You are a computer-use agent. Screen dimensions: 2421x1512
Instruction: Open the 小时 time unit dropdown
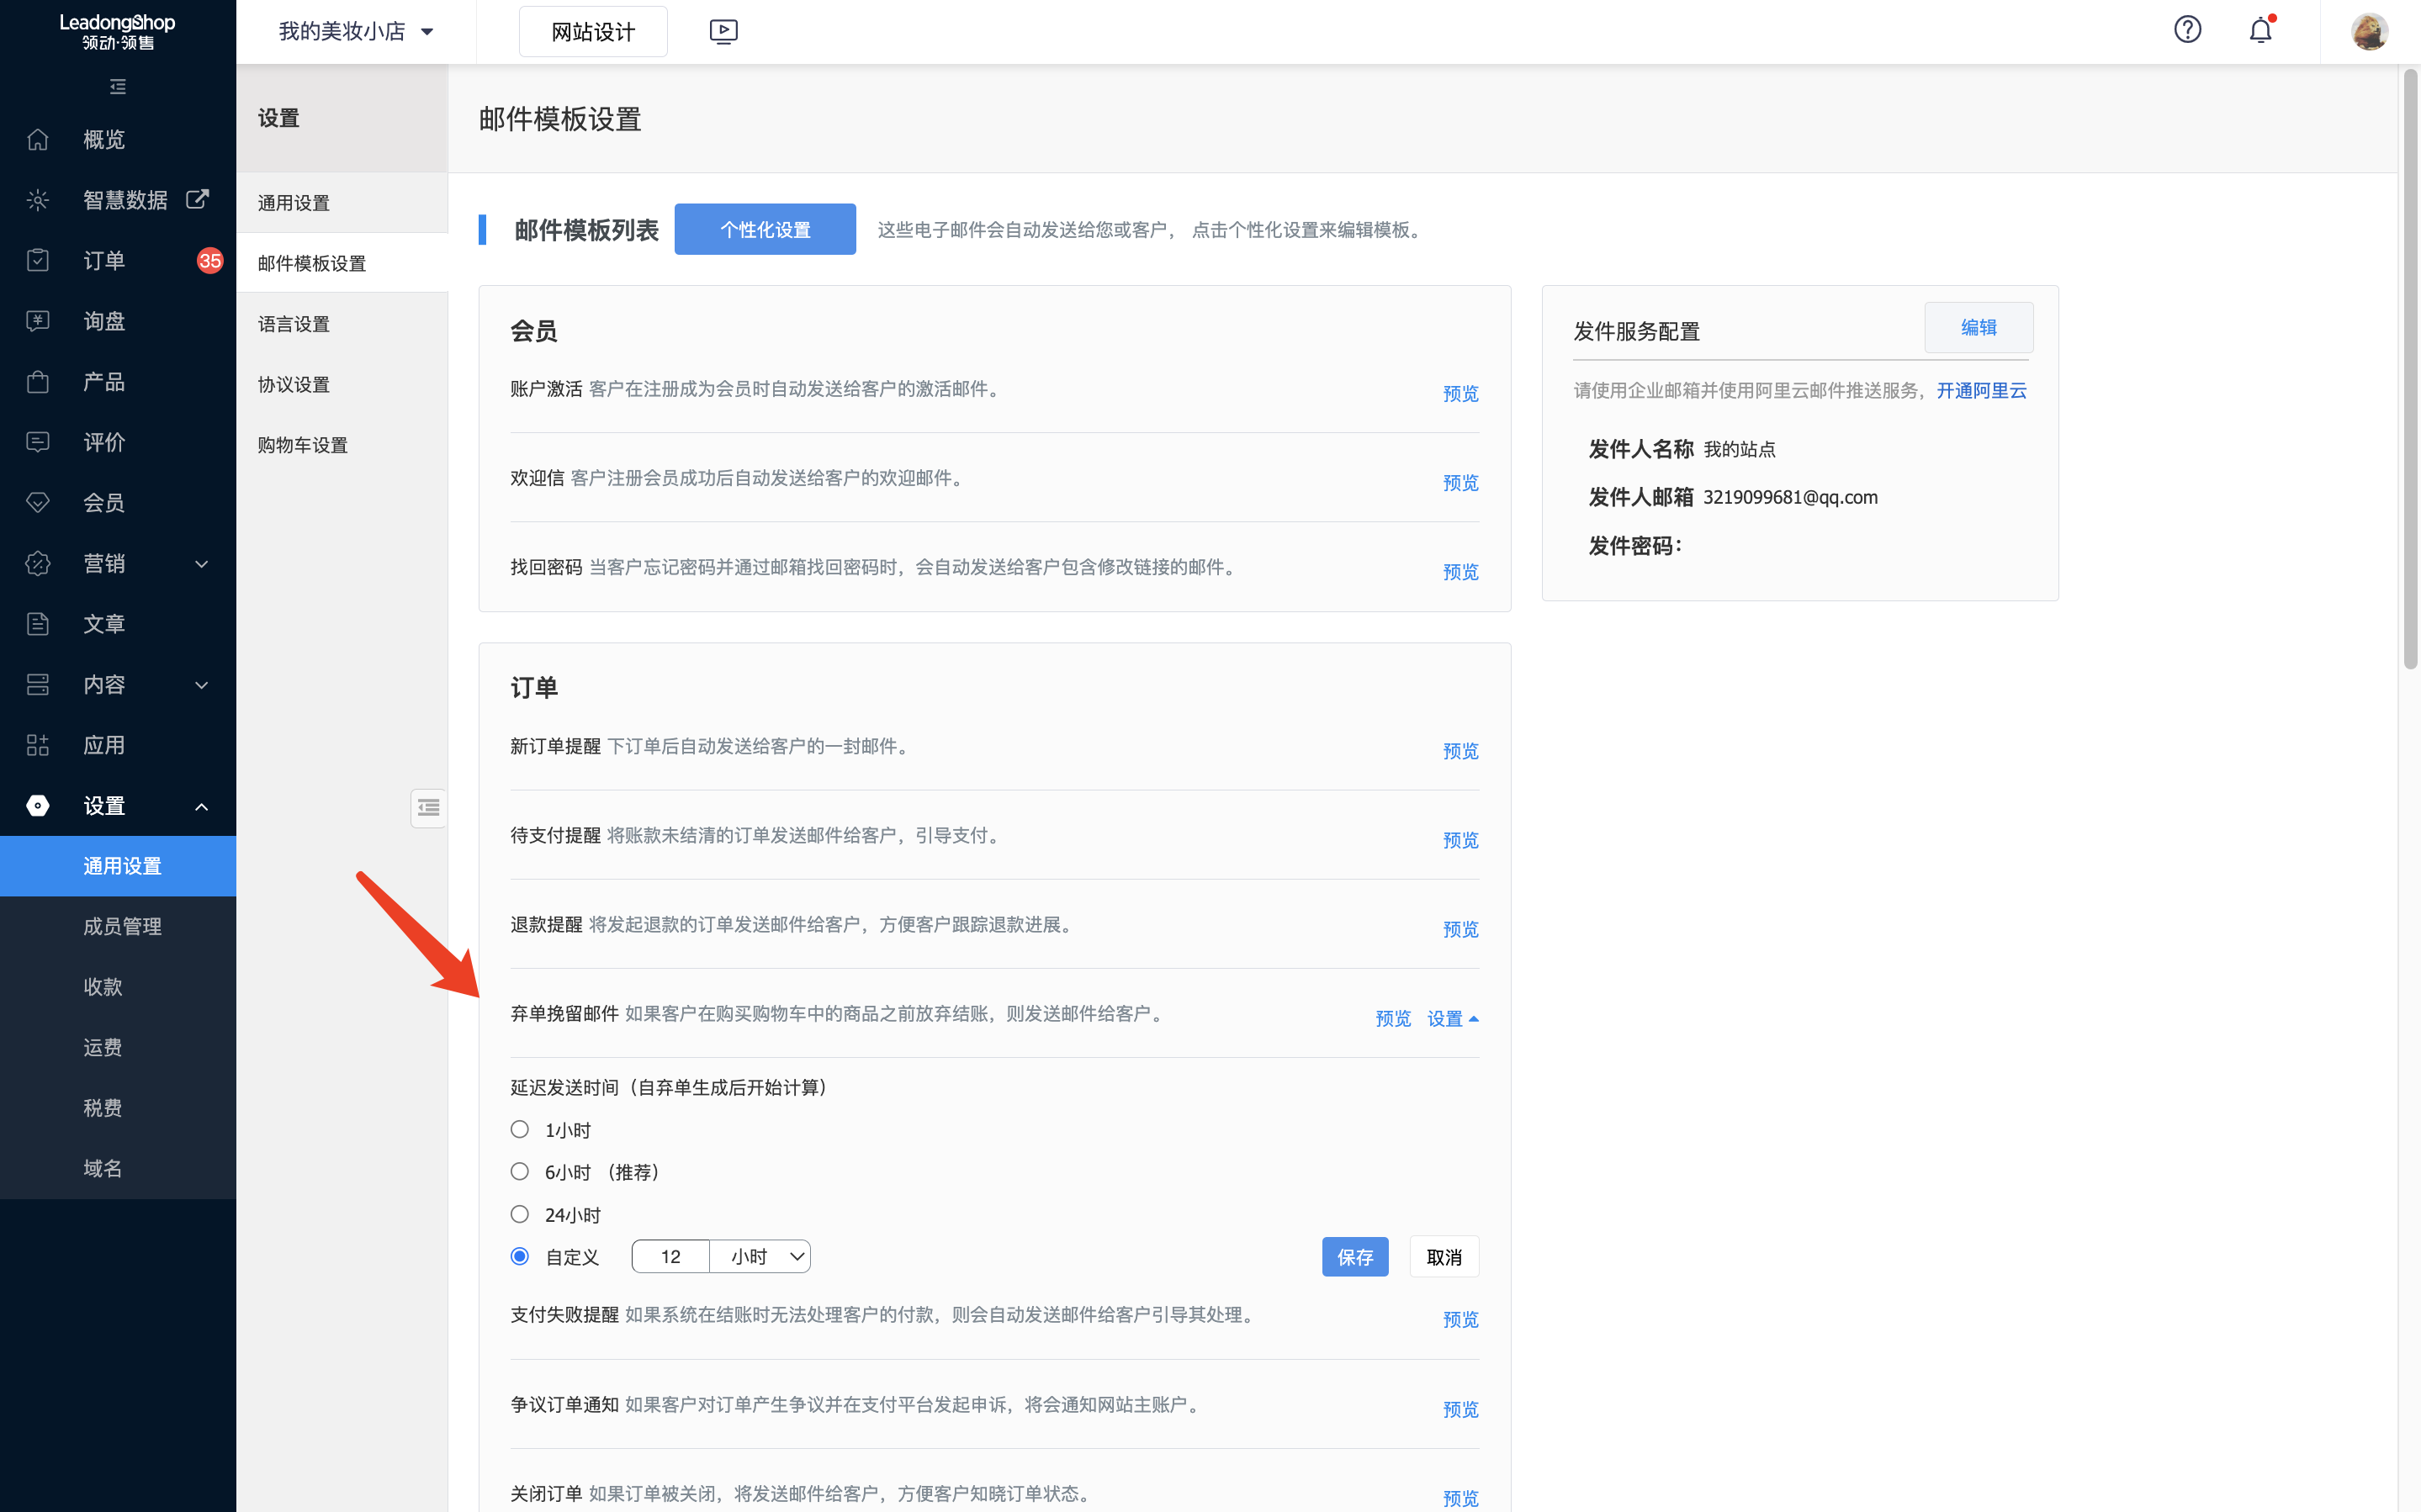(x=760, y=1256)
